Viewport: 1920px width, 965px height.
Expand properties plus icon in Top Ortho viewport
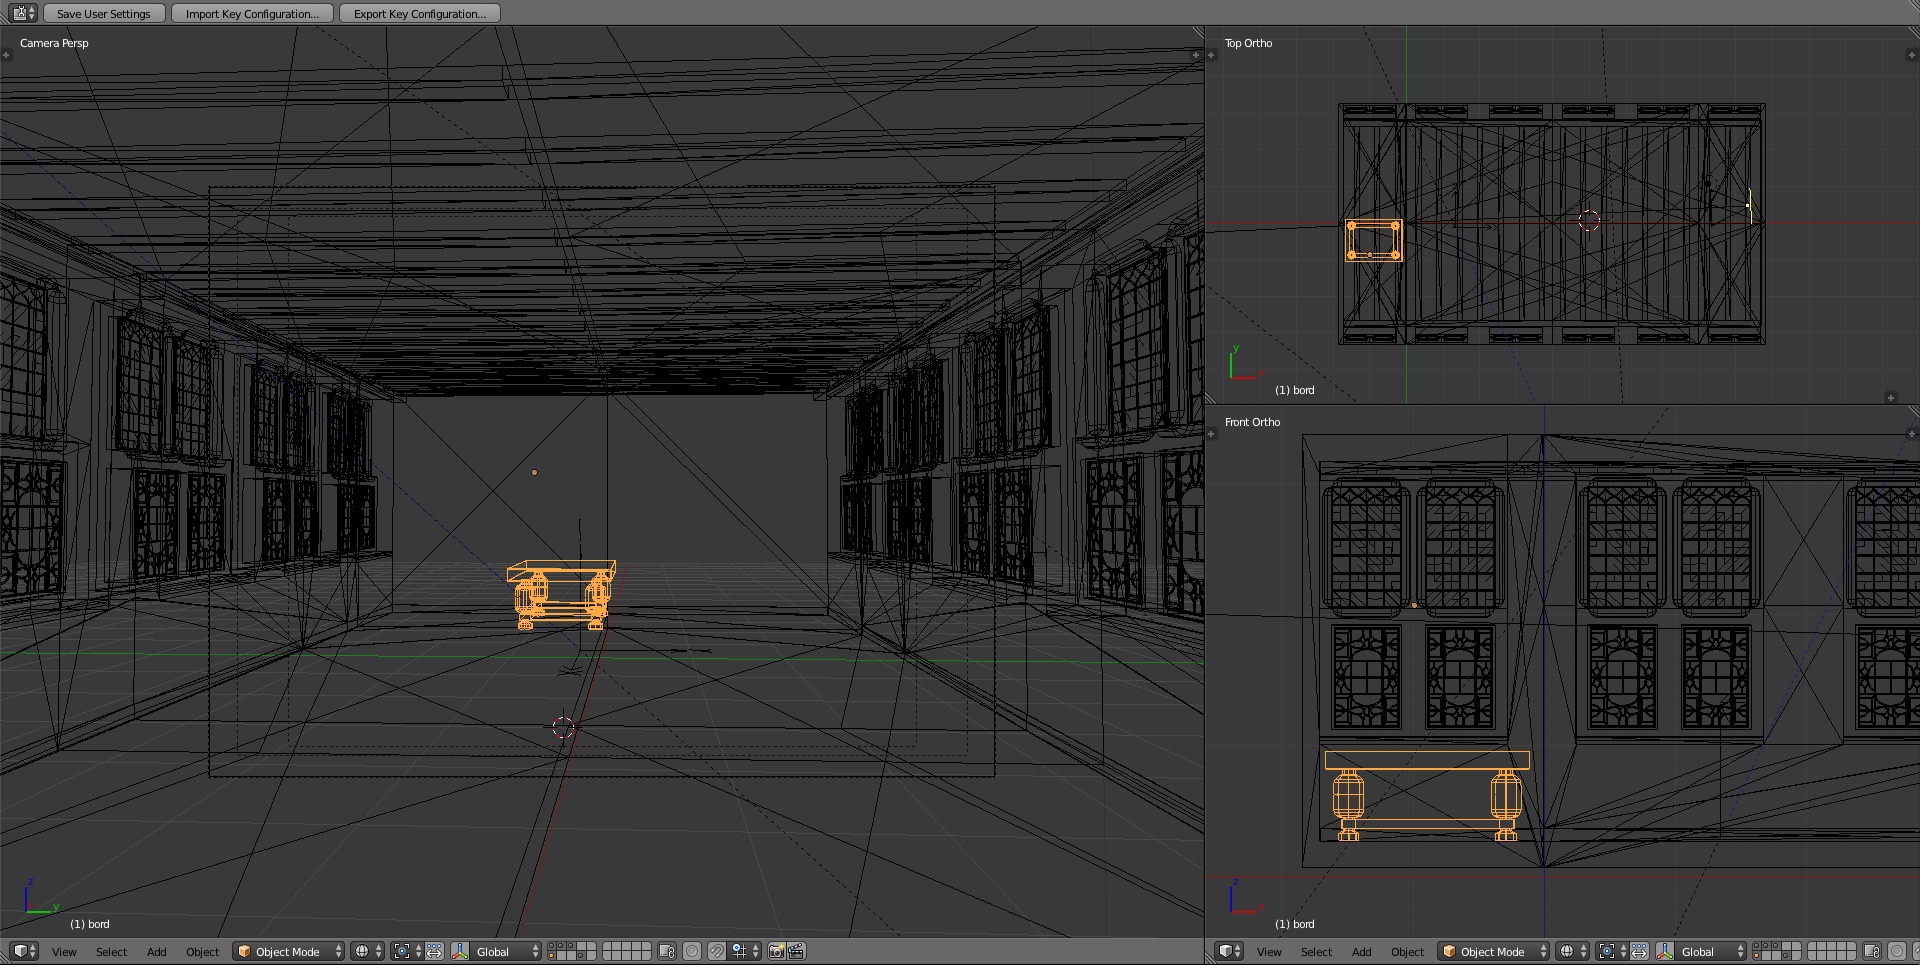[x=1912, y=55]
